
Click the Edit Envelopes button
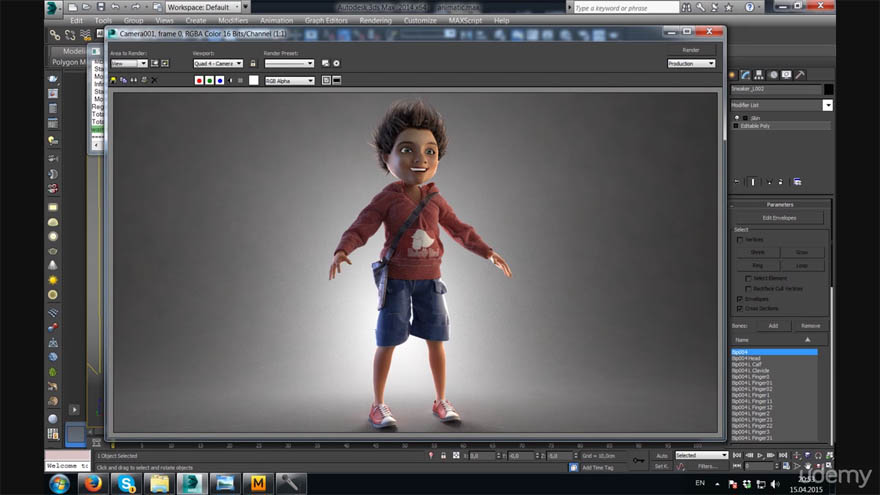[x=779, y=218]
